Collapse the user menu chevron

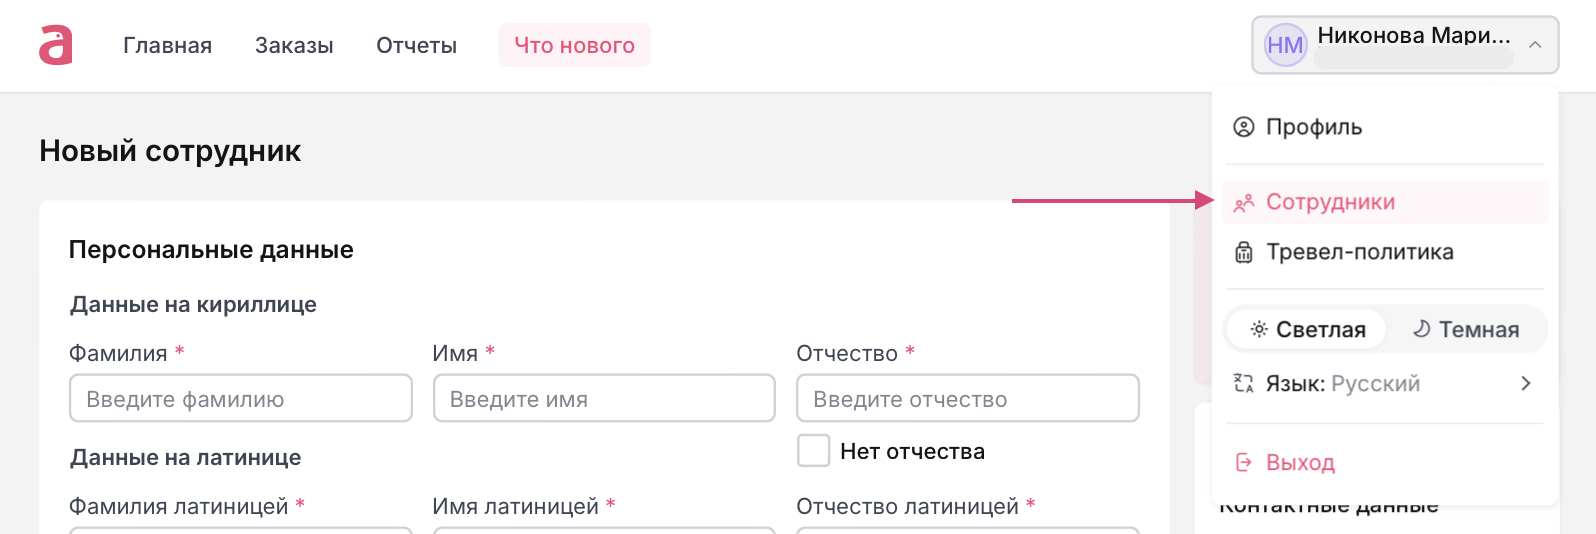coord(1535,45)
